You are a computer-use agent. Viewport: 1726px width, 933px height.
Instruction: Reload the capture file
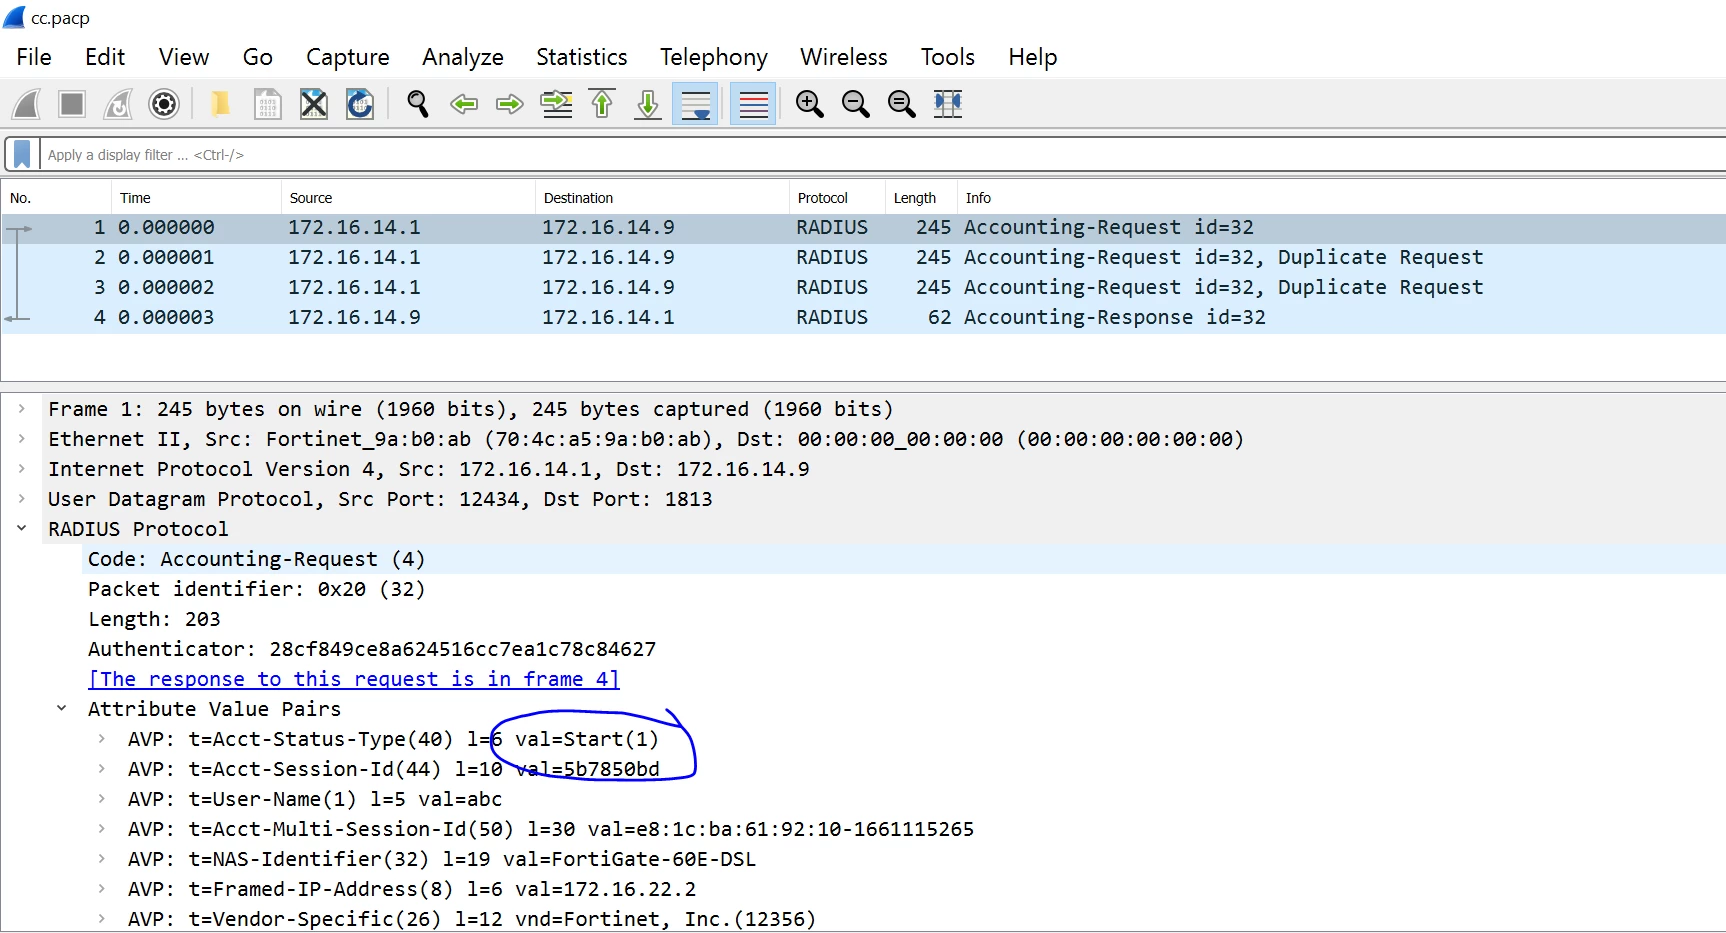360,104
